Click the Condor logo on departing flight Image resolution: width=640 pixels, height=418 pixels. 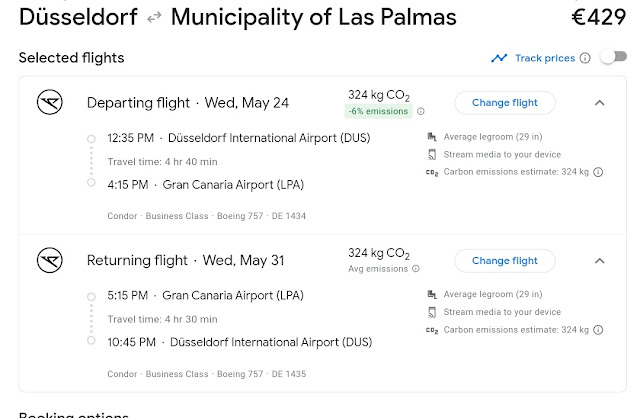point(49,102)
